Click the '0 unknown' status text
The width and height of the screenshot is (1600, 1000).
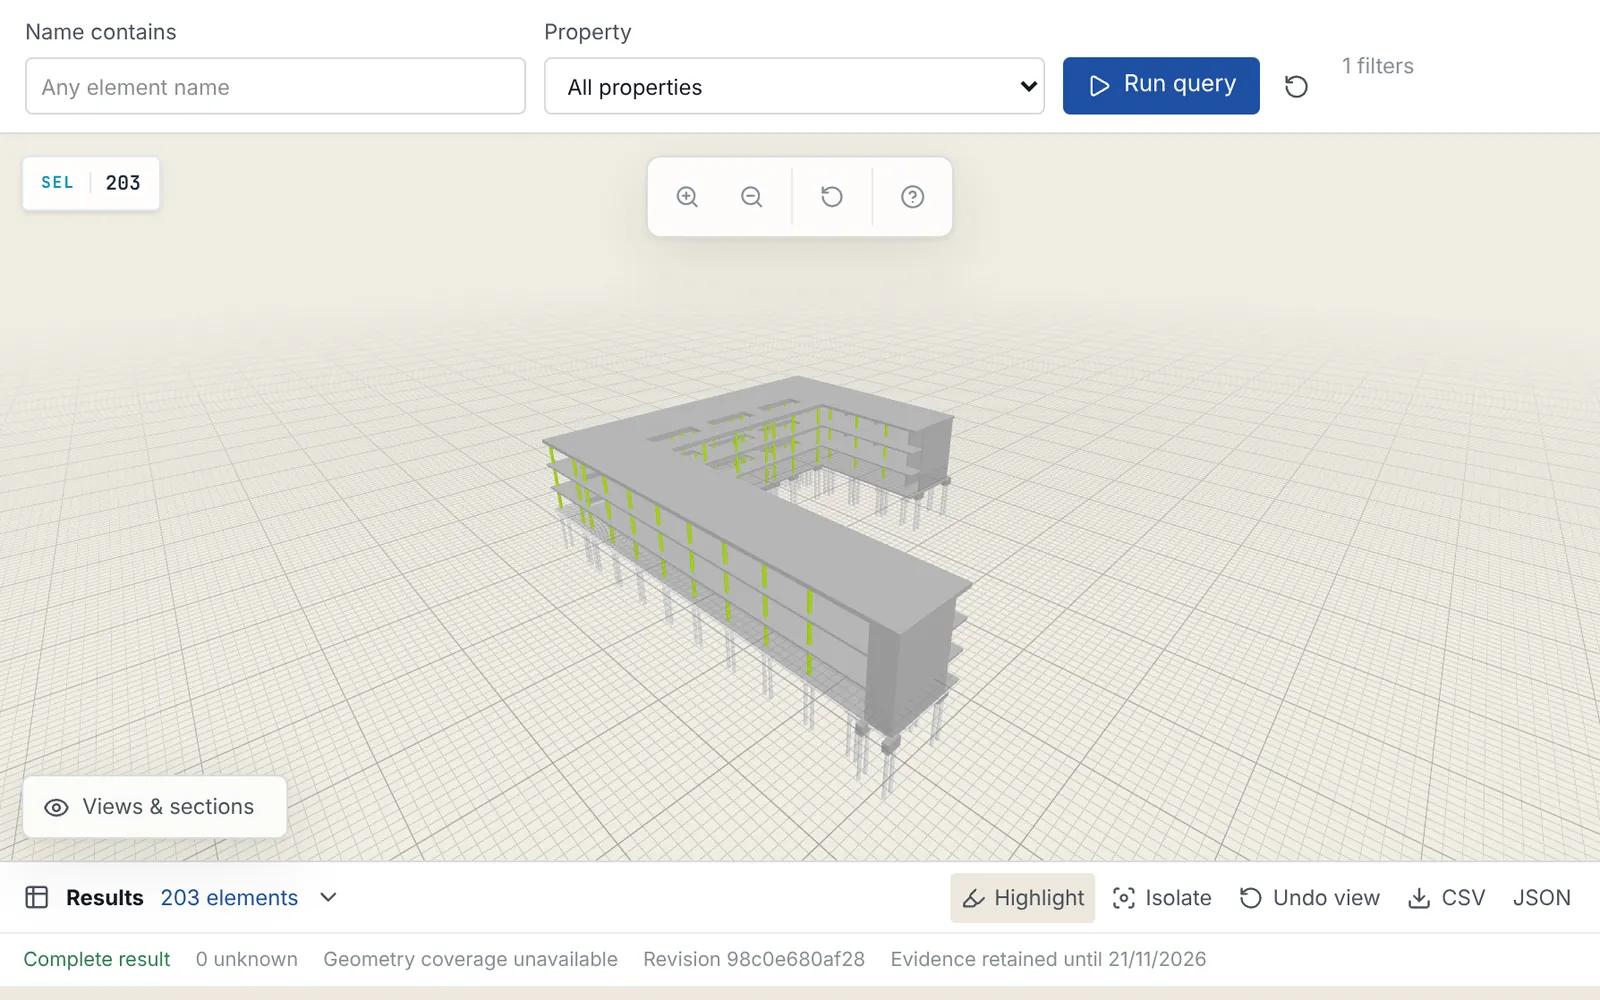click(246, 959)
